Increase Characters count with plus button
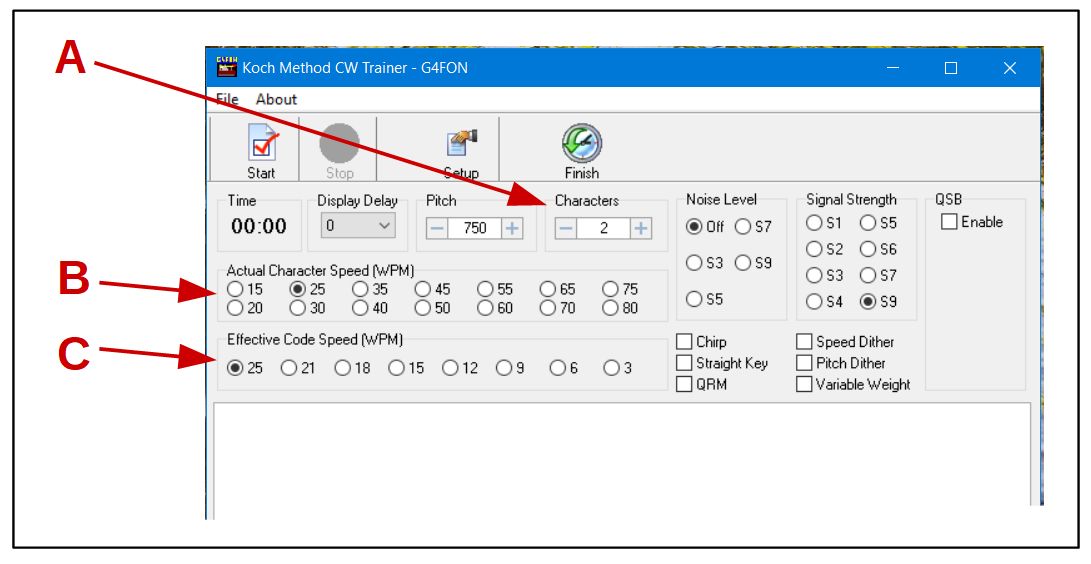 click(640, 228)
